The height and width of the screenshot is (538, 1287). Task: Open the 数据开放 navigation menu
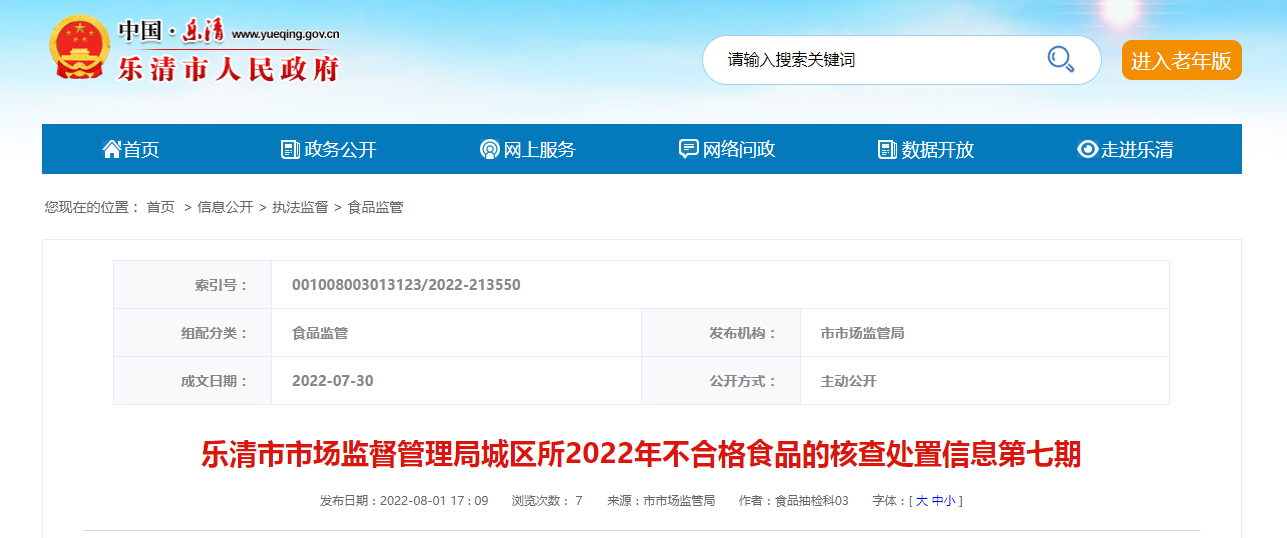(x=937, y=150)
